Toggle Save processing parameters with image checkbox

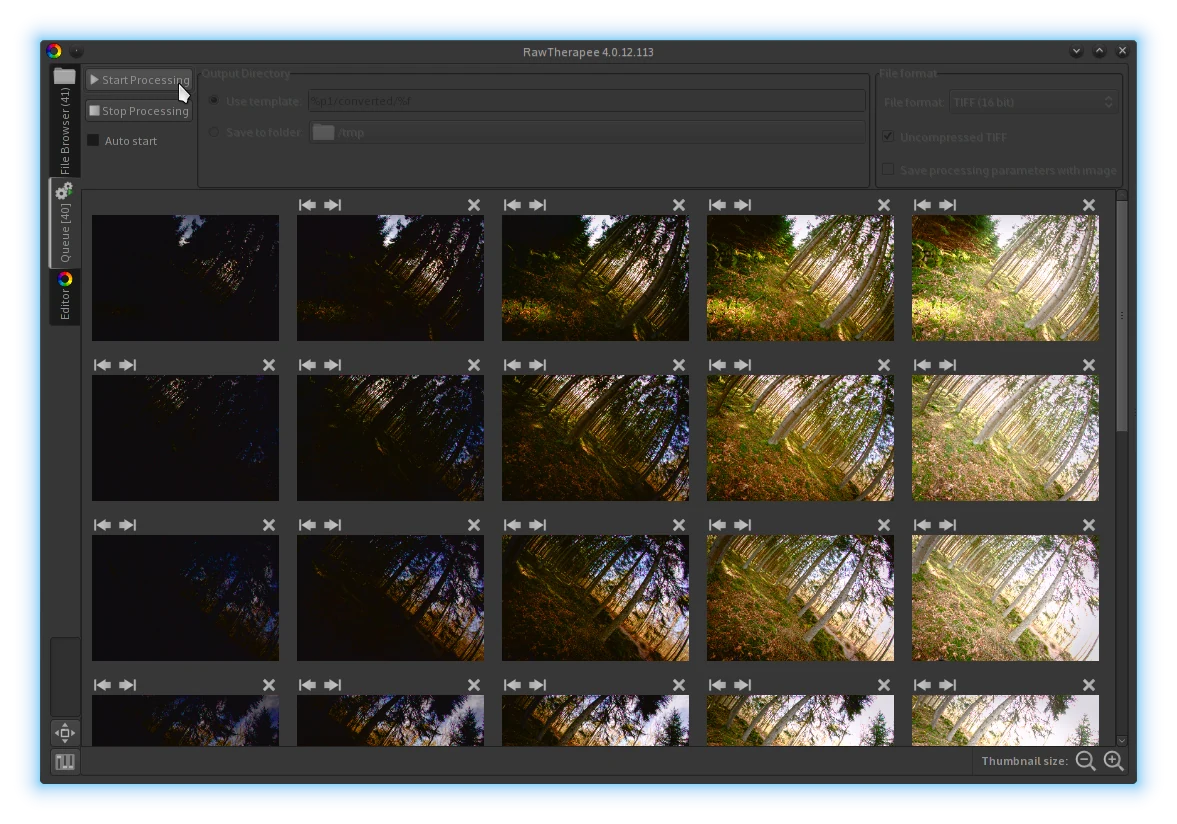888,170
